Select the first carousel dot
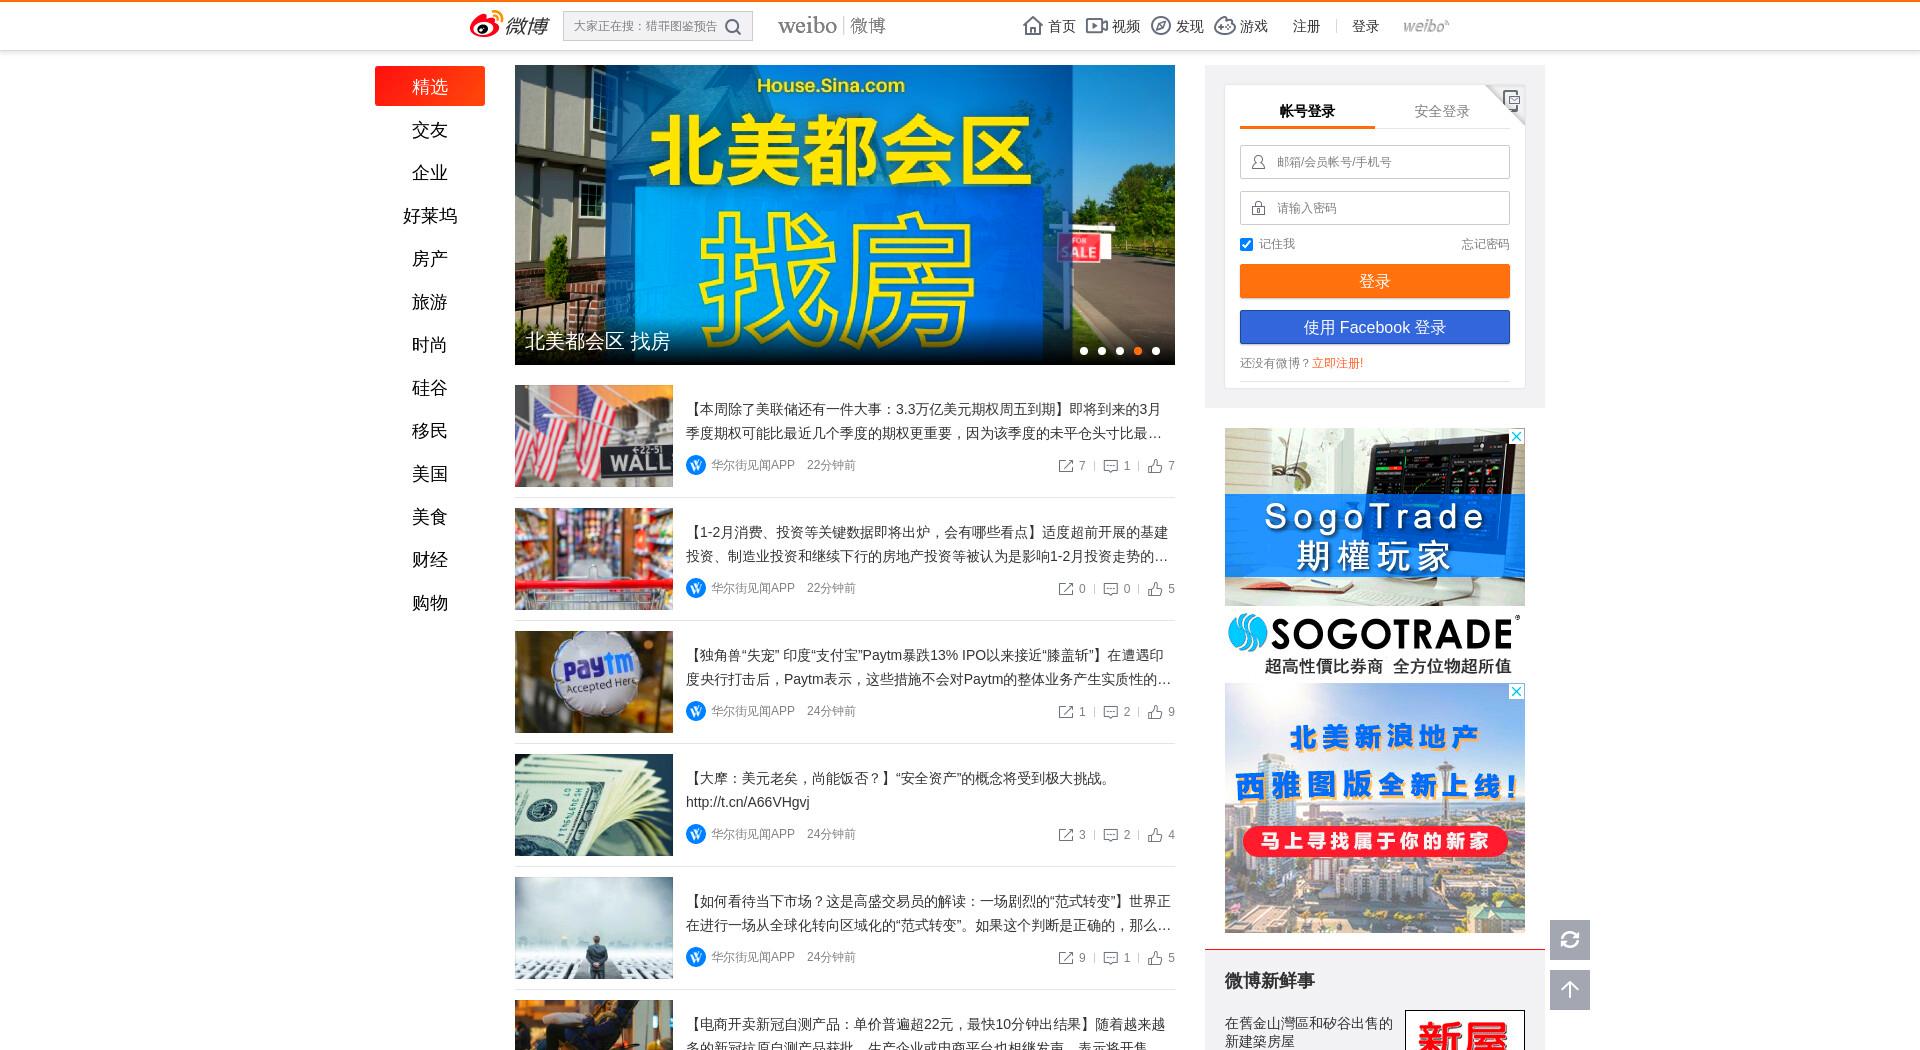This screenshot has height=1050, width=1920. pos(1084,351)
